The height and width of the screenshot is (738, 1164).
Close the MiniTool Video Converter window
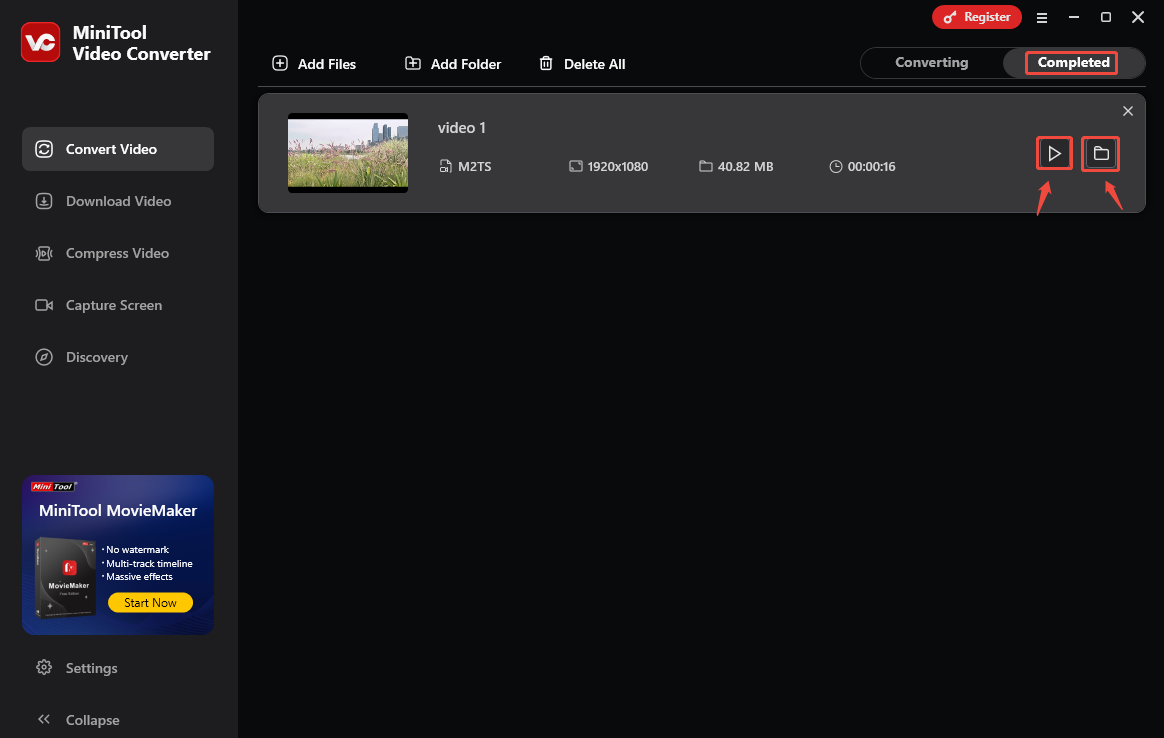pos(1138,17)
